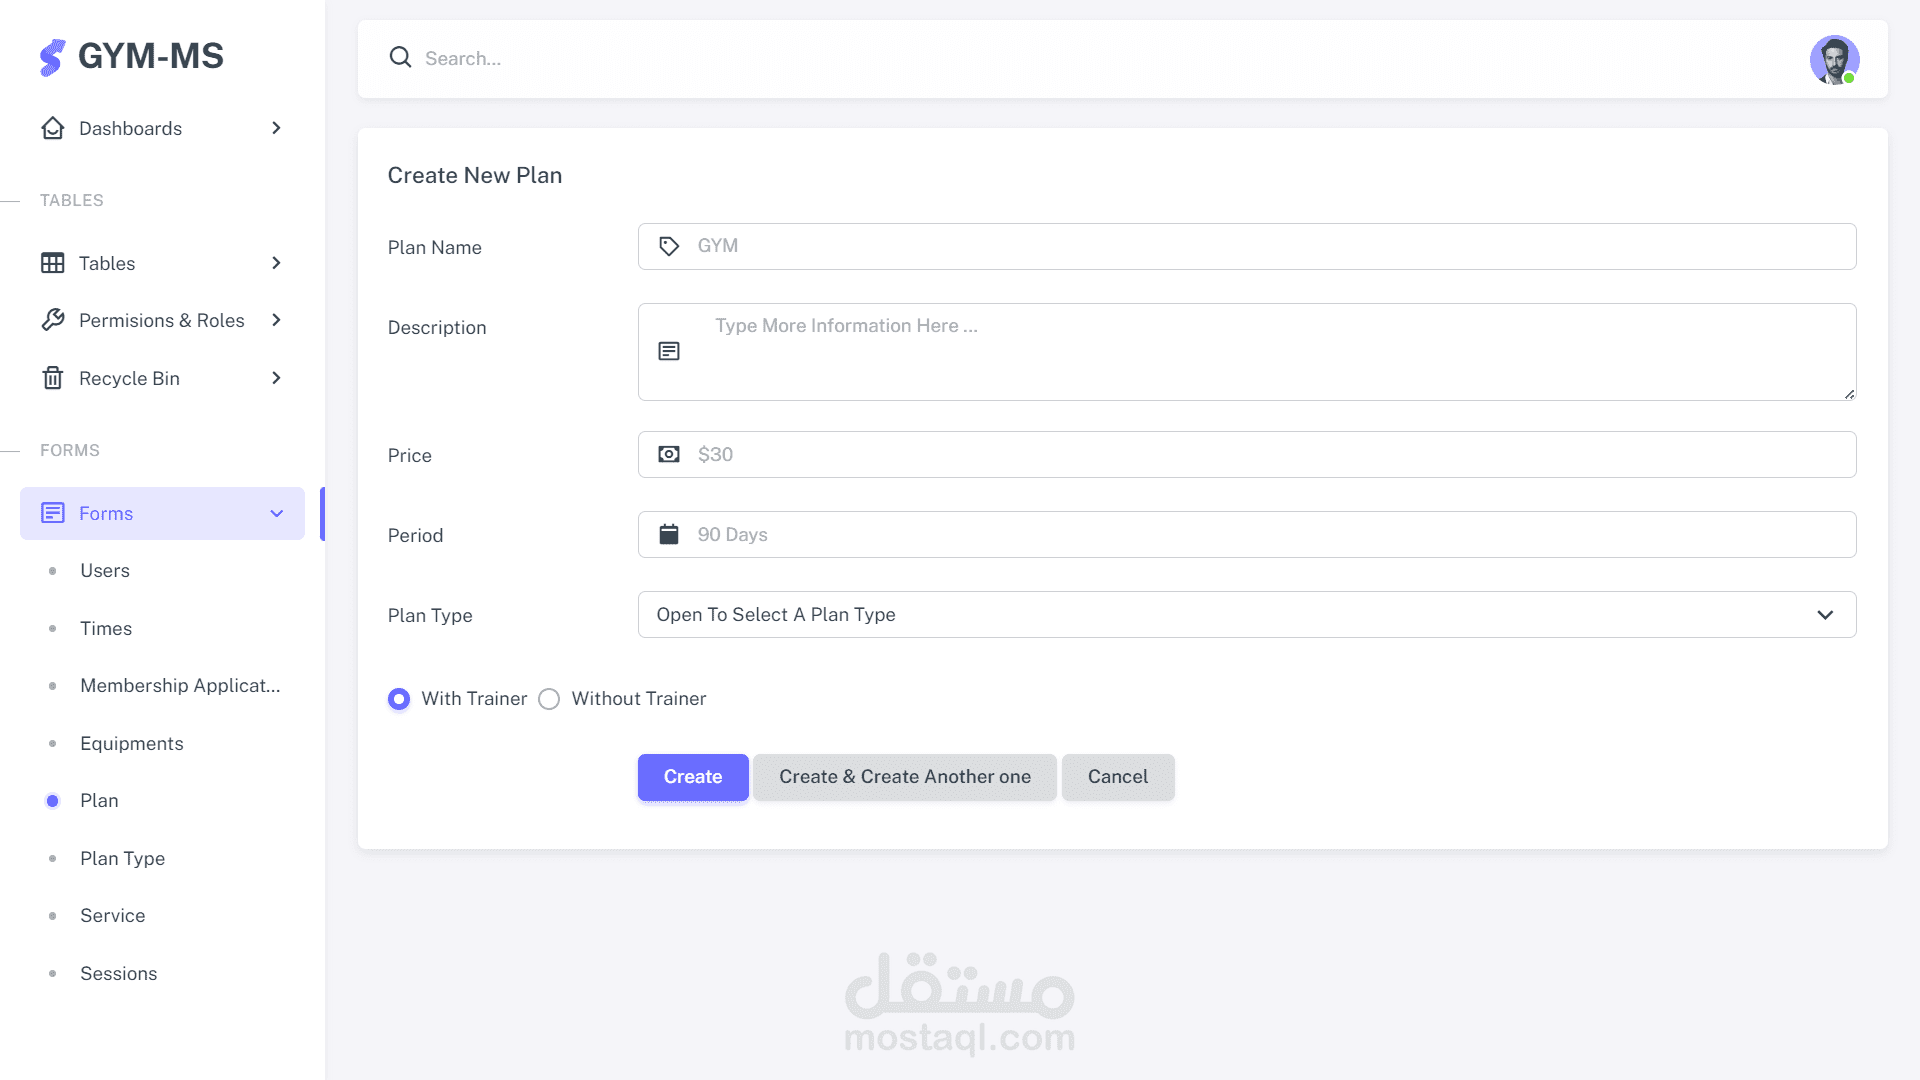This screenshot has height=1080, width=1920.
Task: Open the user profile avatar
Action: [x=1834, y=60]
